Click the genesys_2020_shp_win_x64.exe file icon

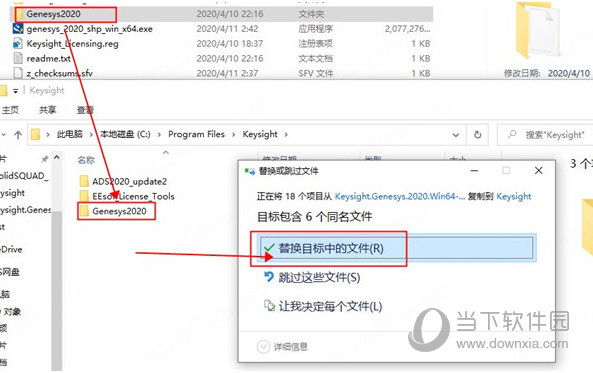coord(18,29)
